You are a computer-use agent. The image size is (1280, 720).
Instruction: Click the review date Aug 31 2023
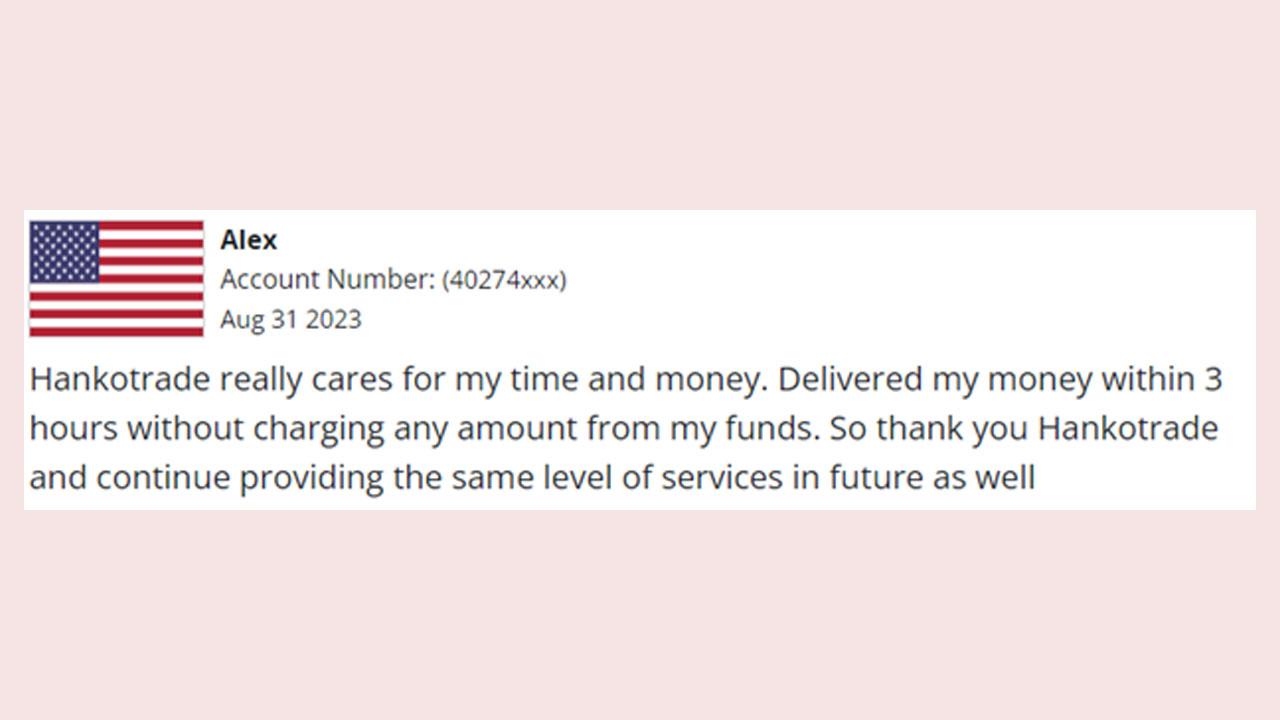tap(291, 320)
